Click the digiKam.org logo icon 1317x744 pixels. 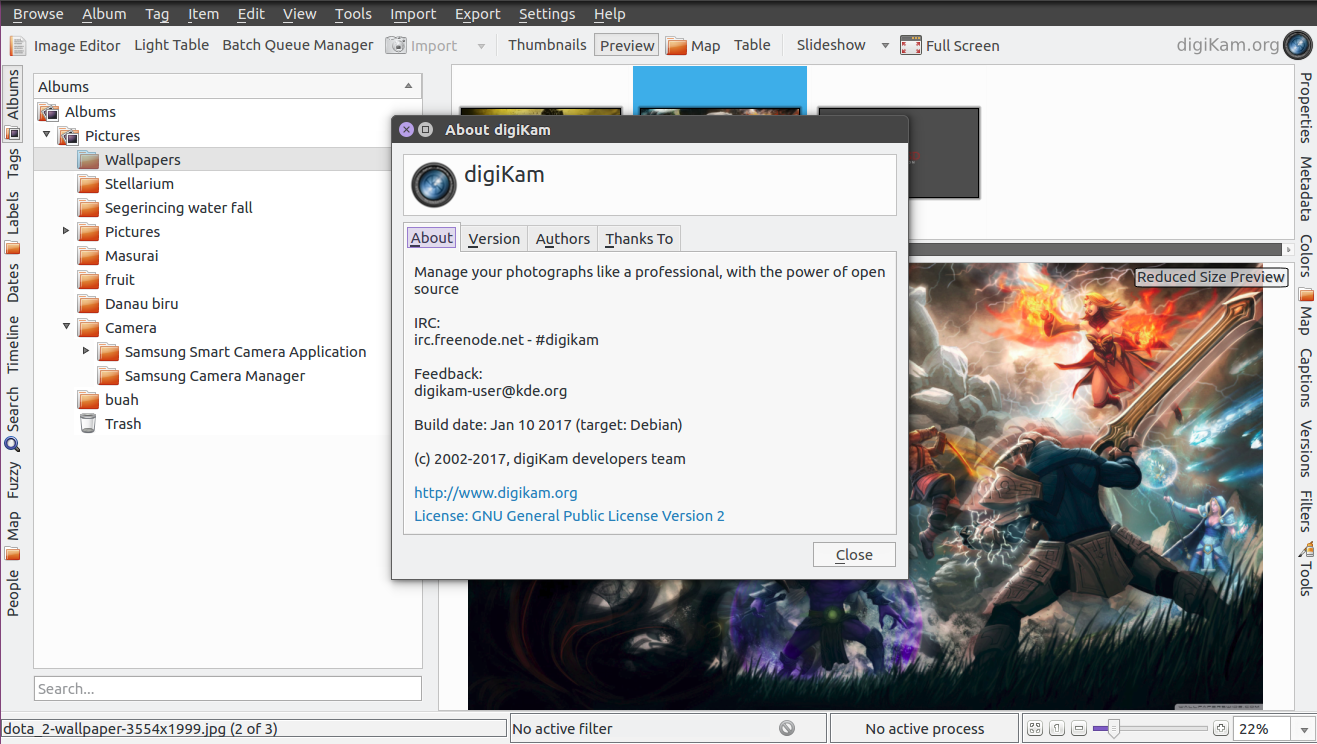[x=1298, y=45]
